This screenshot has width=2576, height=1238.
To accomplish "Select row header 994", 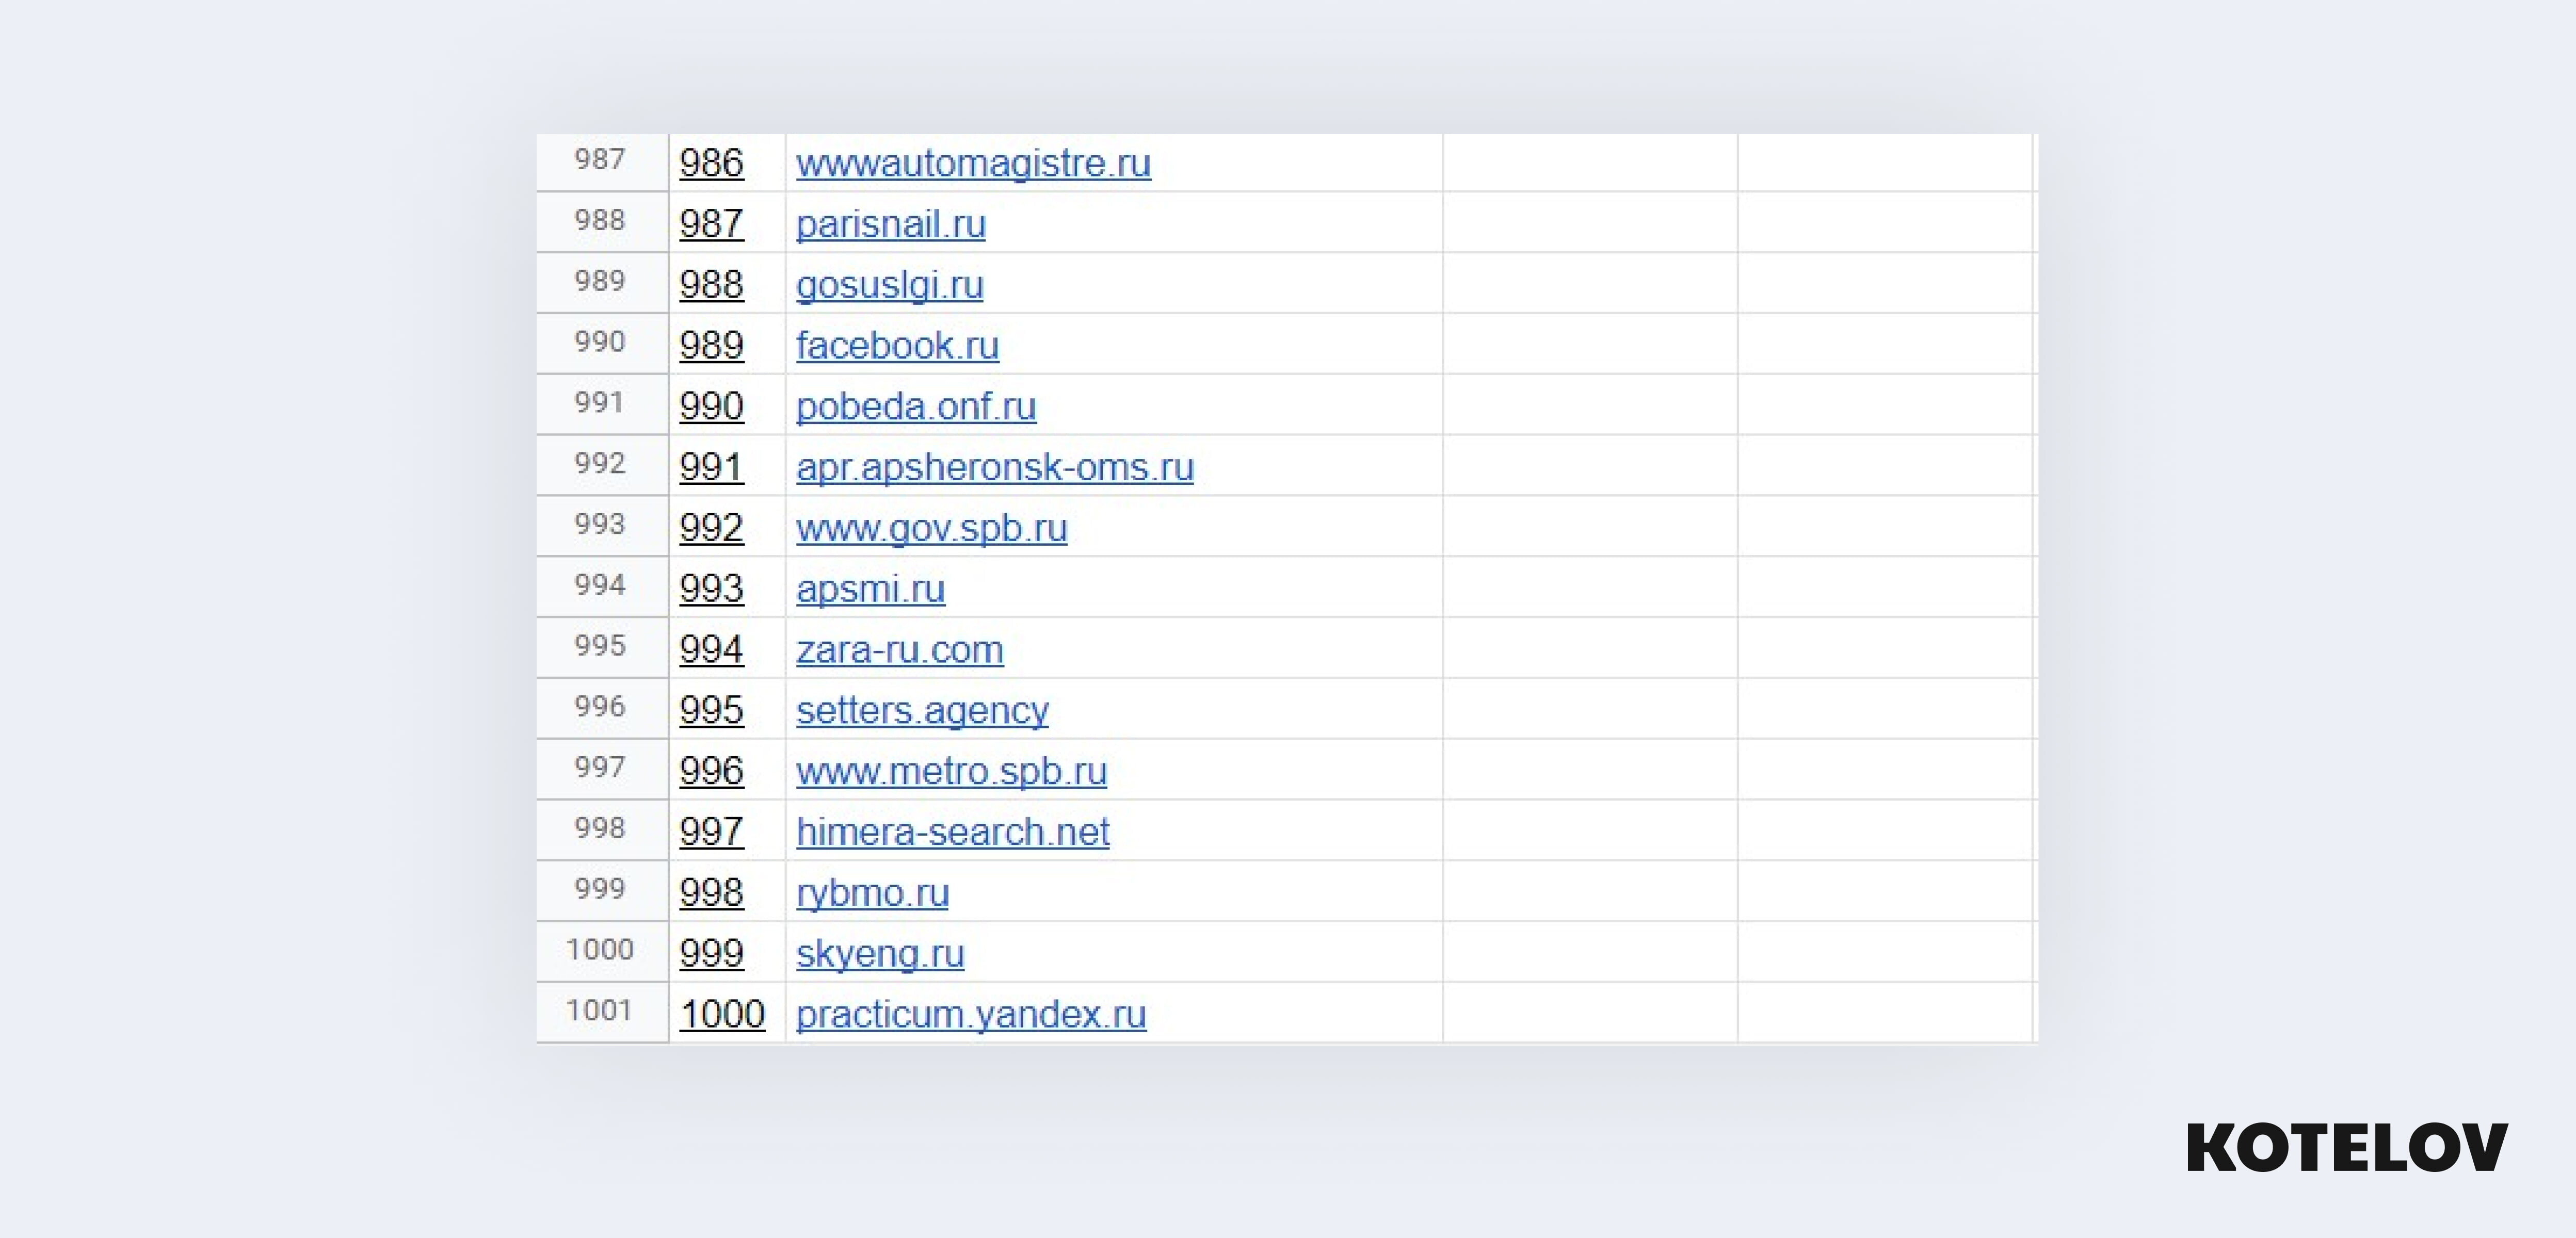I will 600,585.
